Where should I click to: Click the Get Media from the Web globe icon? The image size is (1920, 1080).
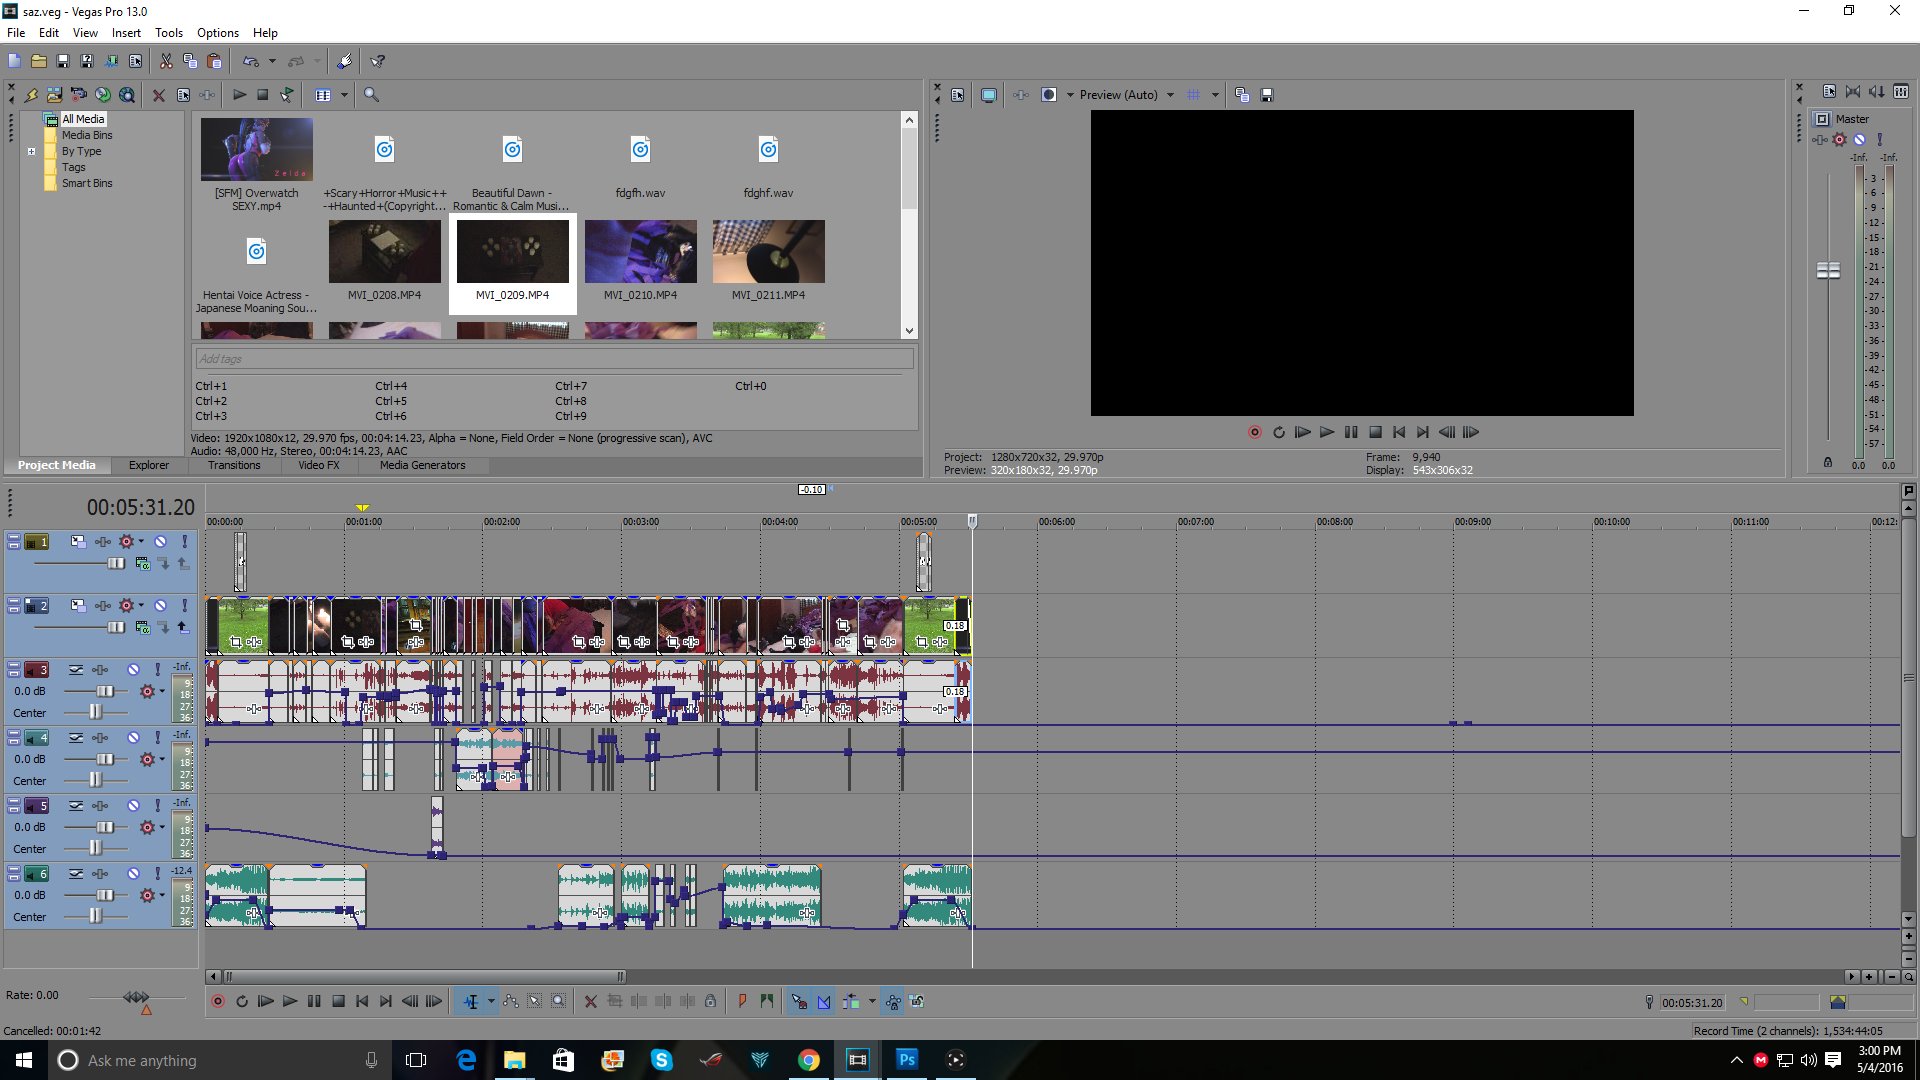click(126, 95)
